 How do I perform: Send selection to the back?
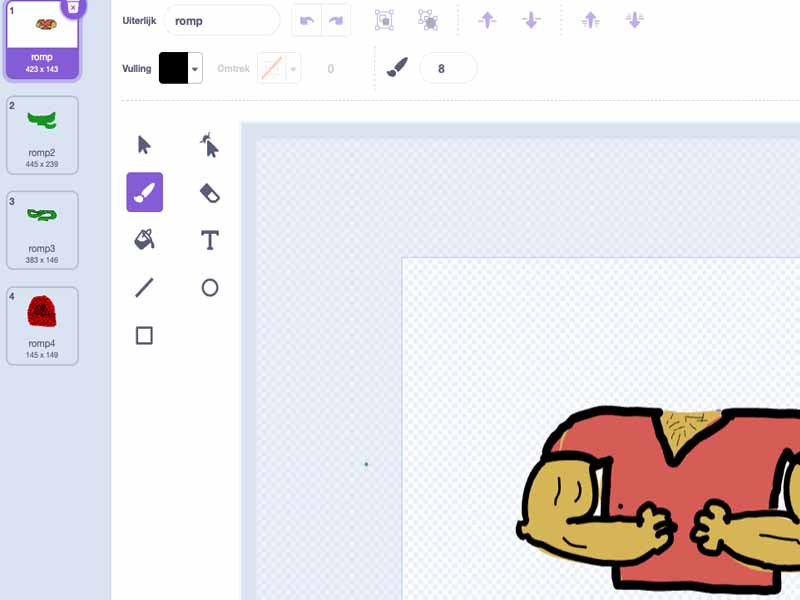(x=634, y=20)
